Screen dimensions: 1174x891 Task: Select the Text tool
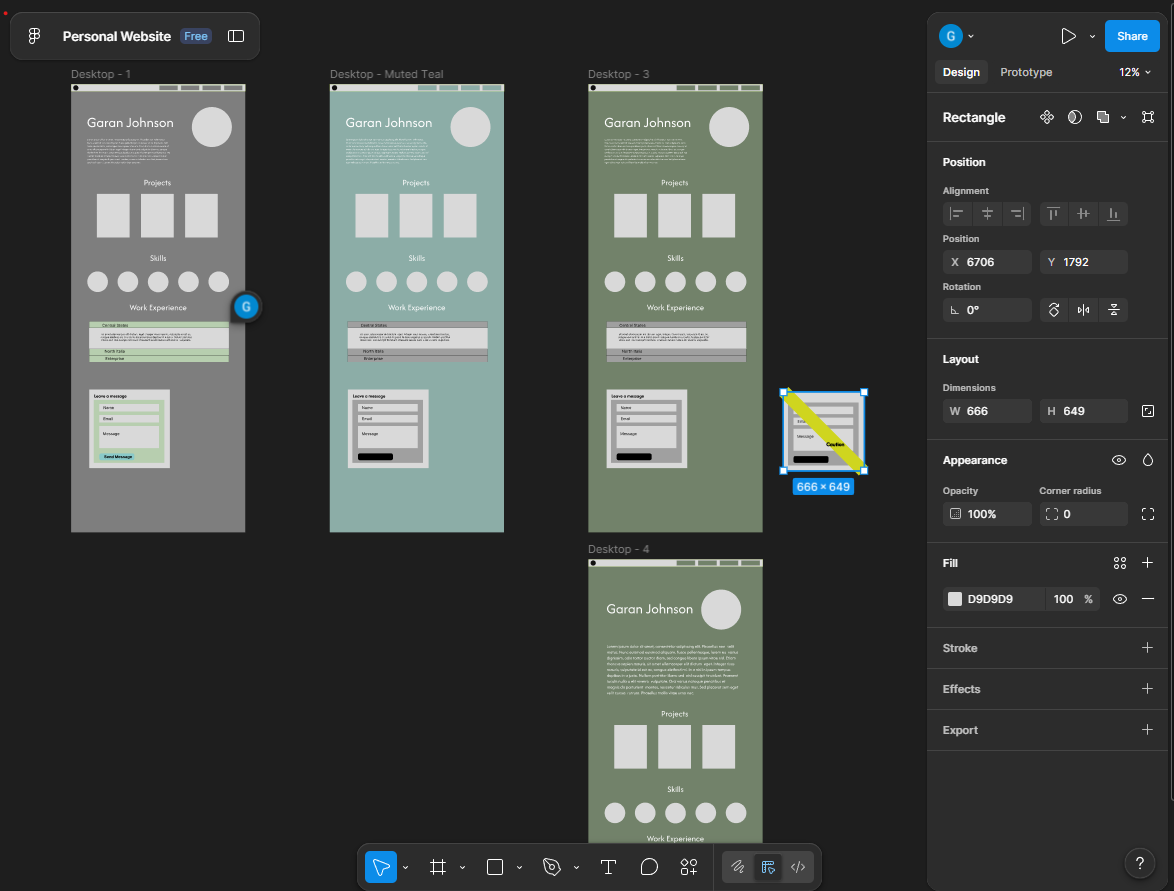point(608,867)
